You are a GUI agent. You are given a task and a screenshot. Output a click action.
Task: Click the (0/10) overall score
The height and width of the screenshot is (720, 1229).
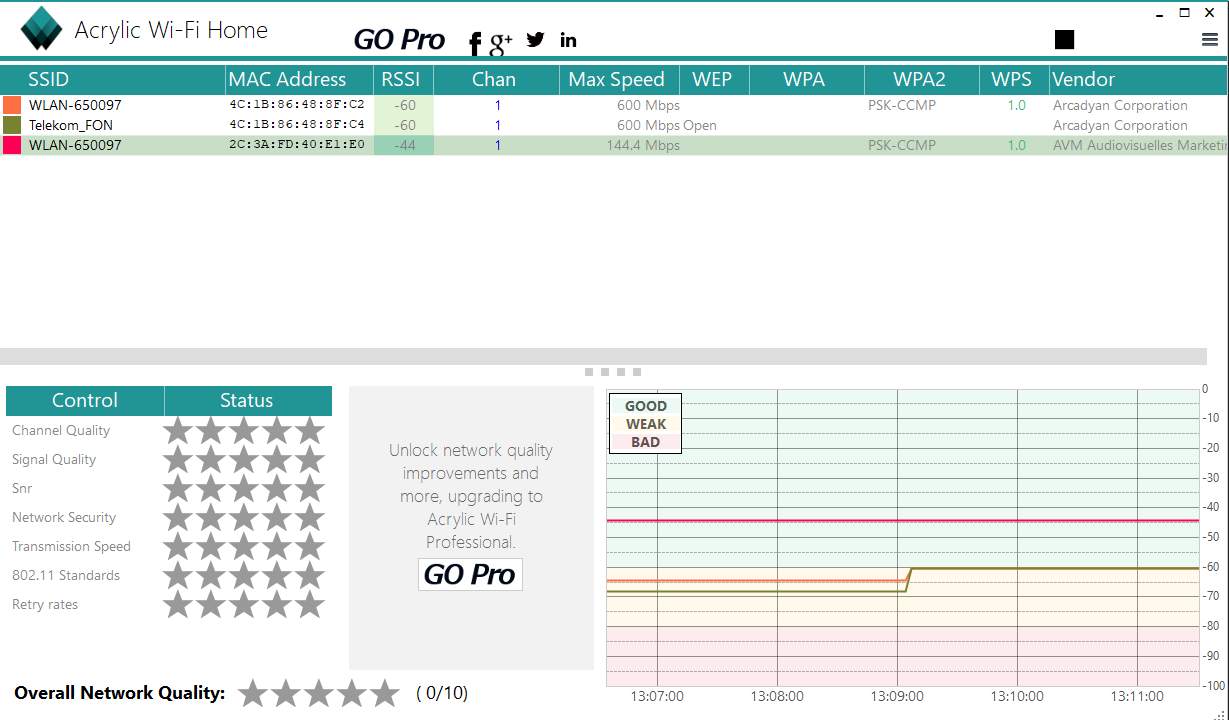pyautogui.click(x=442, y=693)
